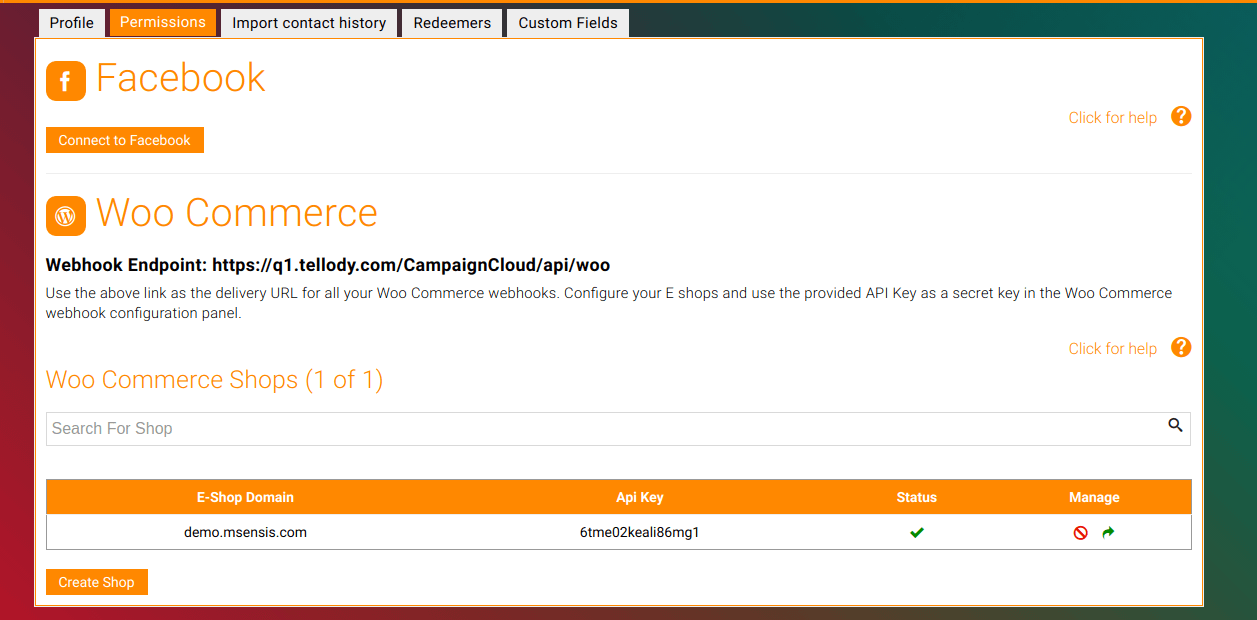Viewport: 1257px width, 620px height.
Task: Click the Connect to Facebook button
Action: pos(125,140)
